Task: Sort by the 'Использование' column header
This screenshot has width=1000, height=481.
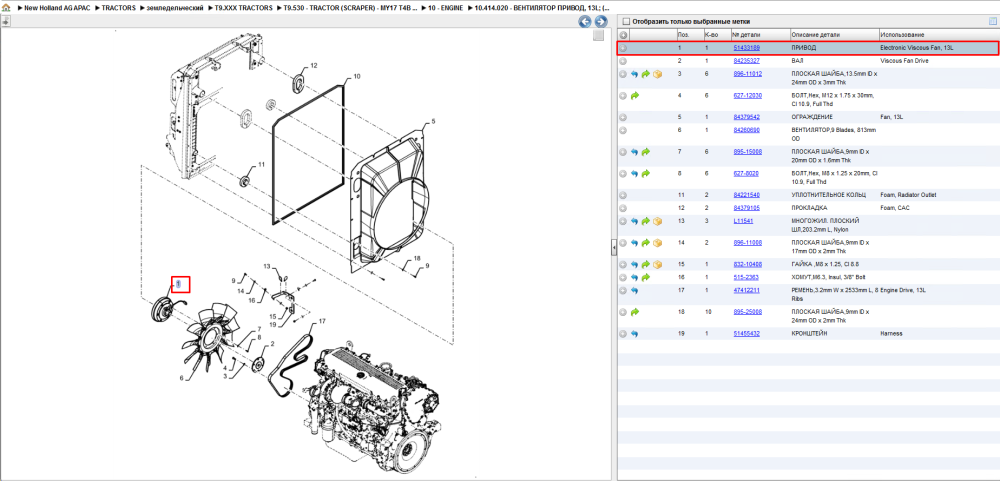Action: tap(938, 34)
